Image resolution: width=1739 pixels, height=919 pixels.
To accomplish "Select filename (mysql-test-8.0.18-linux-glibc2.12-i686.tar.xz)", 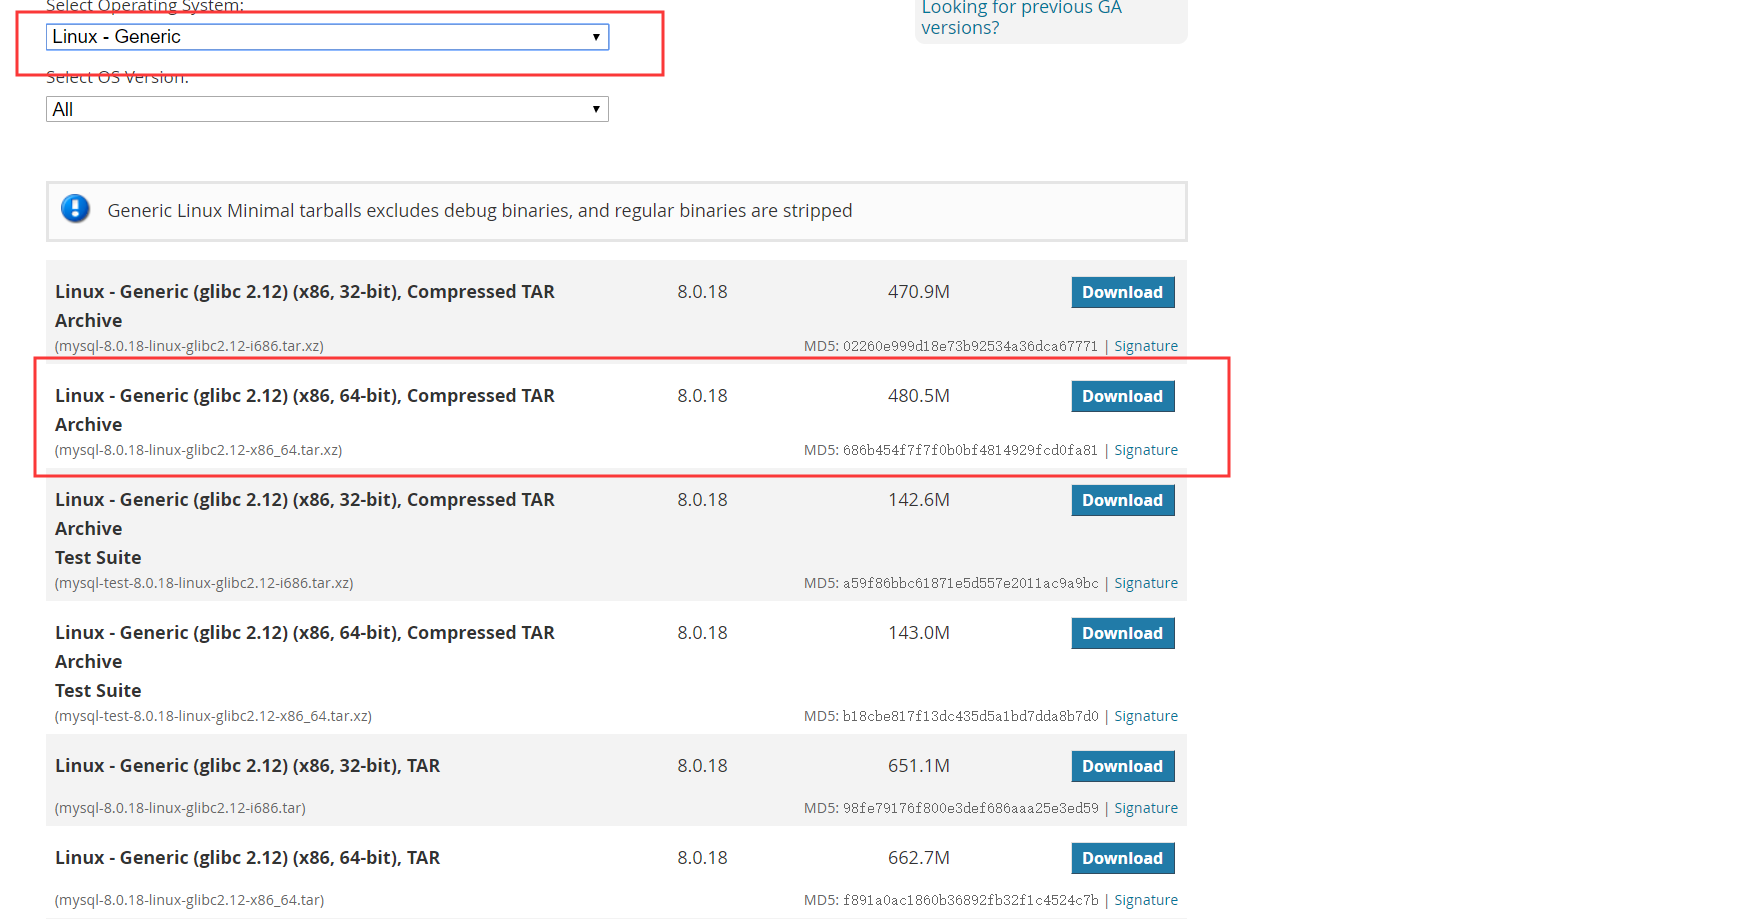I will tap(204, 583).
